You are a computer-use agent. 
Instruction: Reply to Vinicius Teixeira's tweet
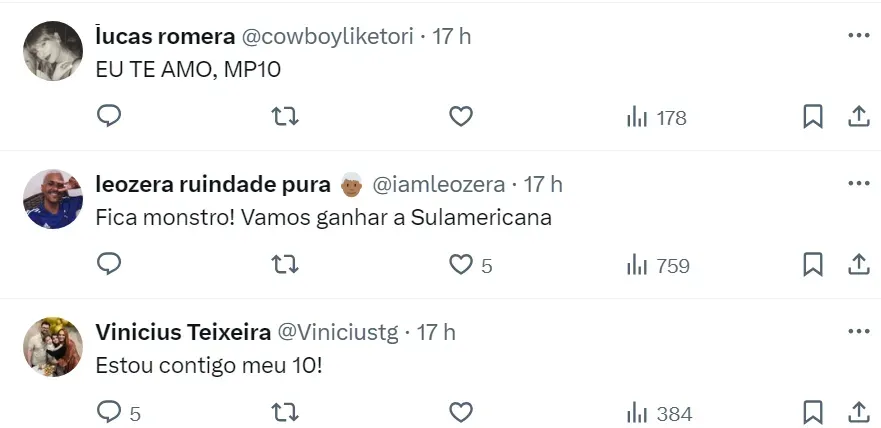pos(109,412)
